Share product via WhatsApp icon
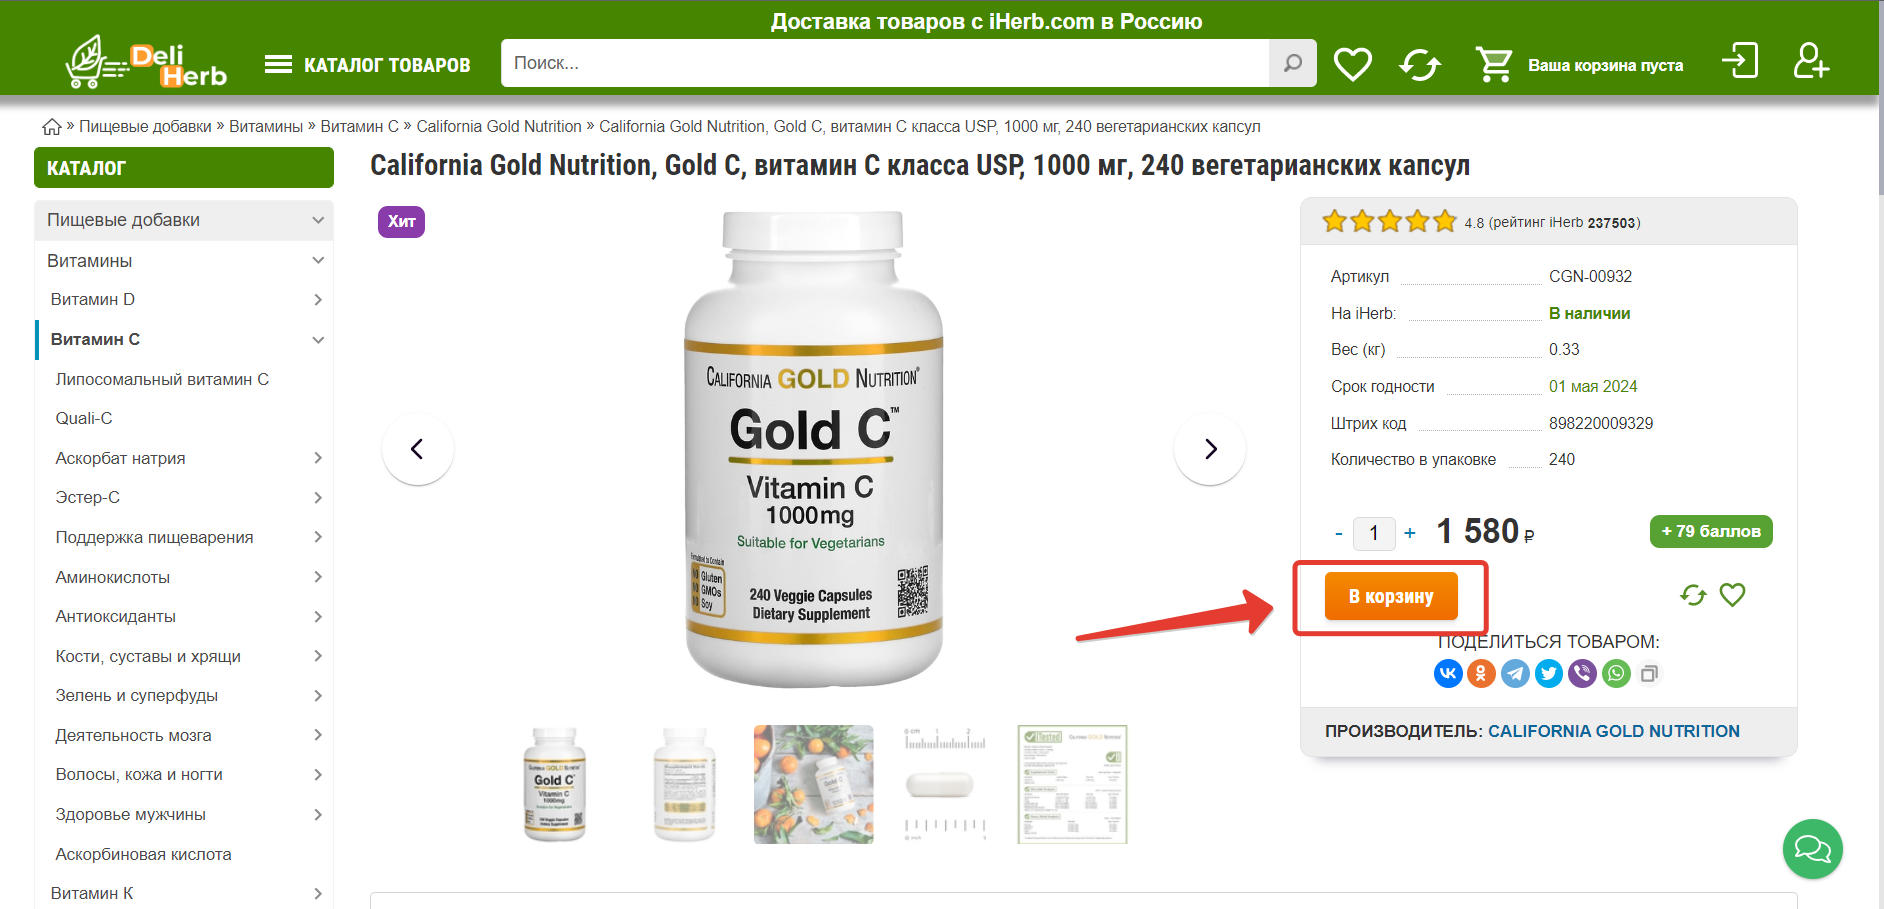This screenshot has width=1884, height=909. (x=1616, y=673)
